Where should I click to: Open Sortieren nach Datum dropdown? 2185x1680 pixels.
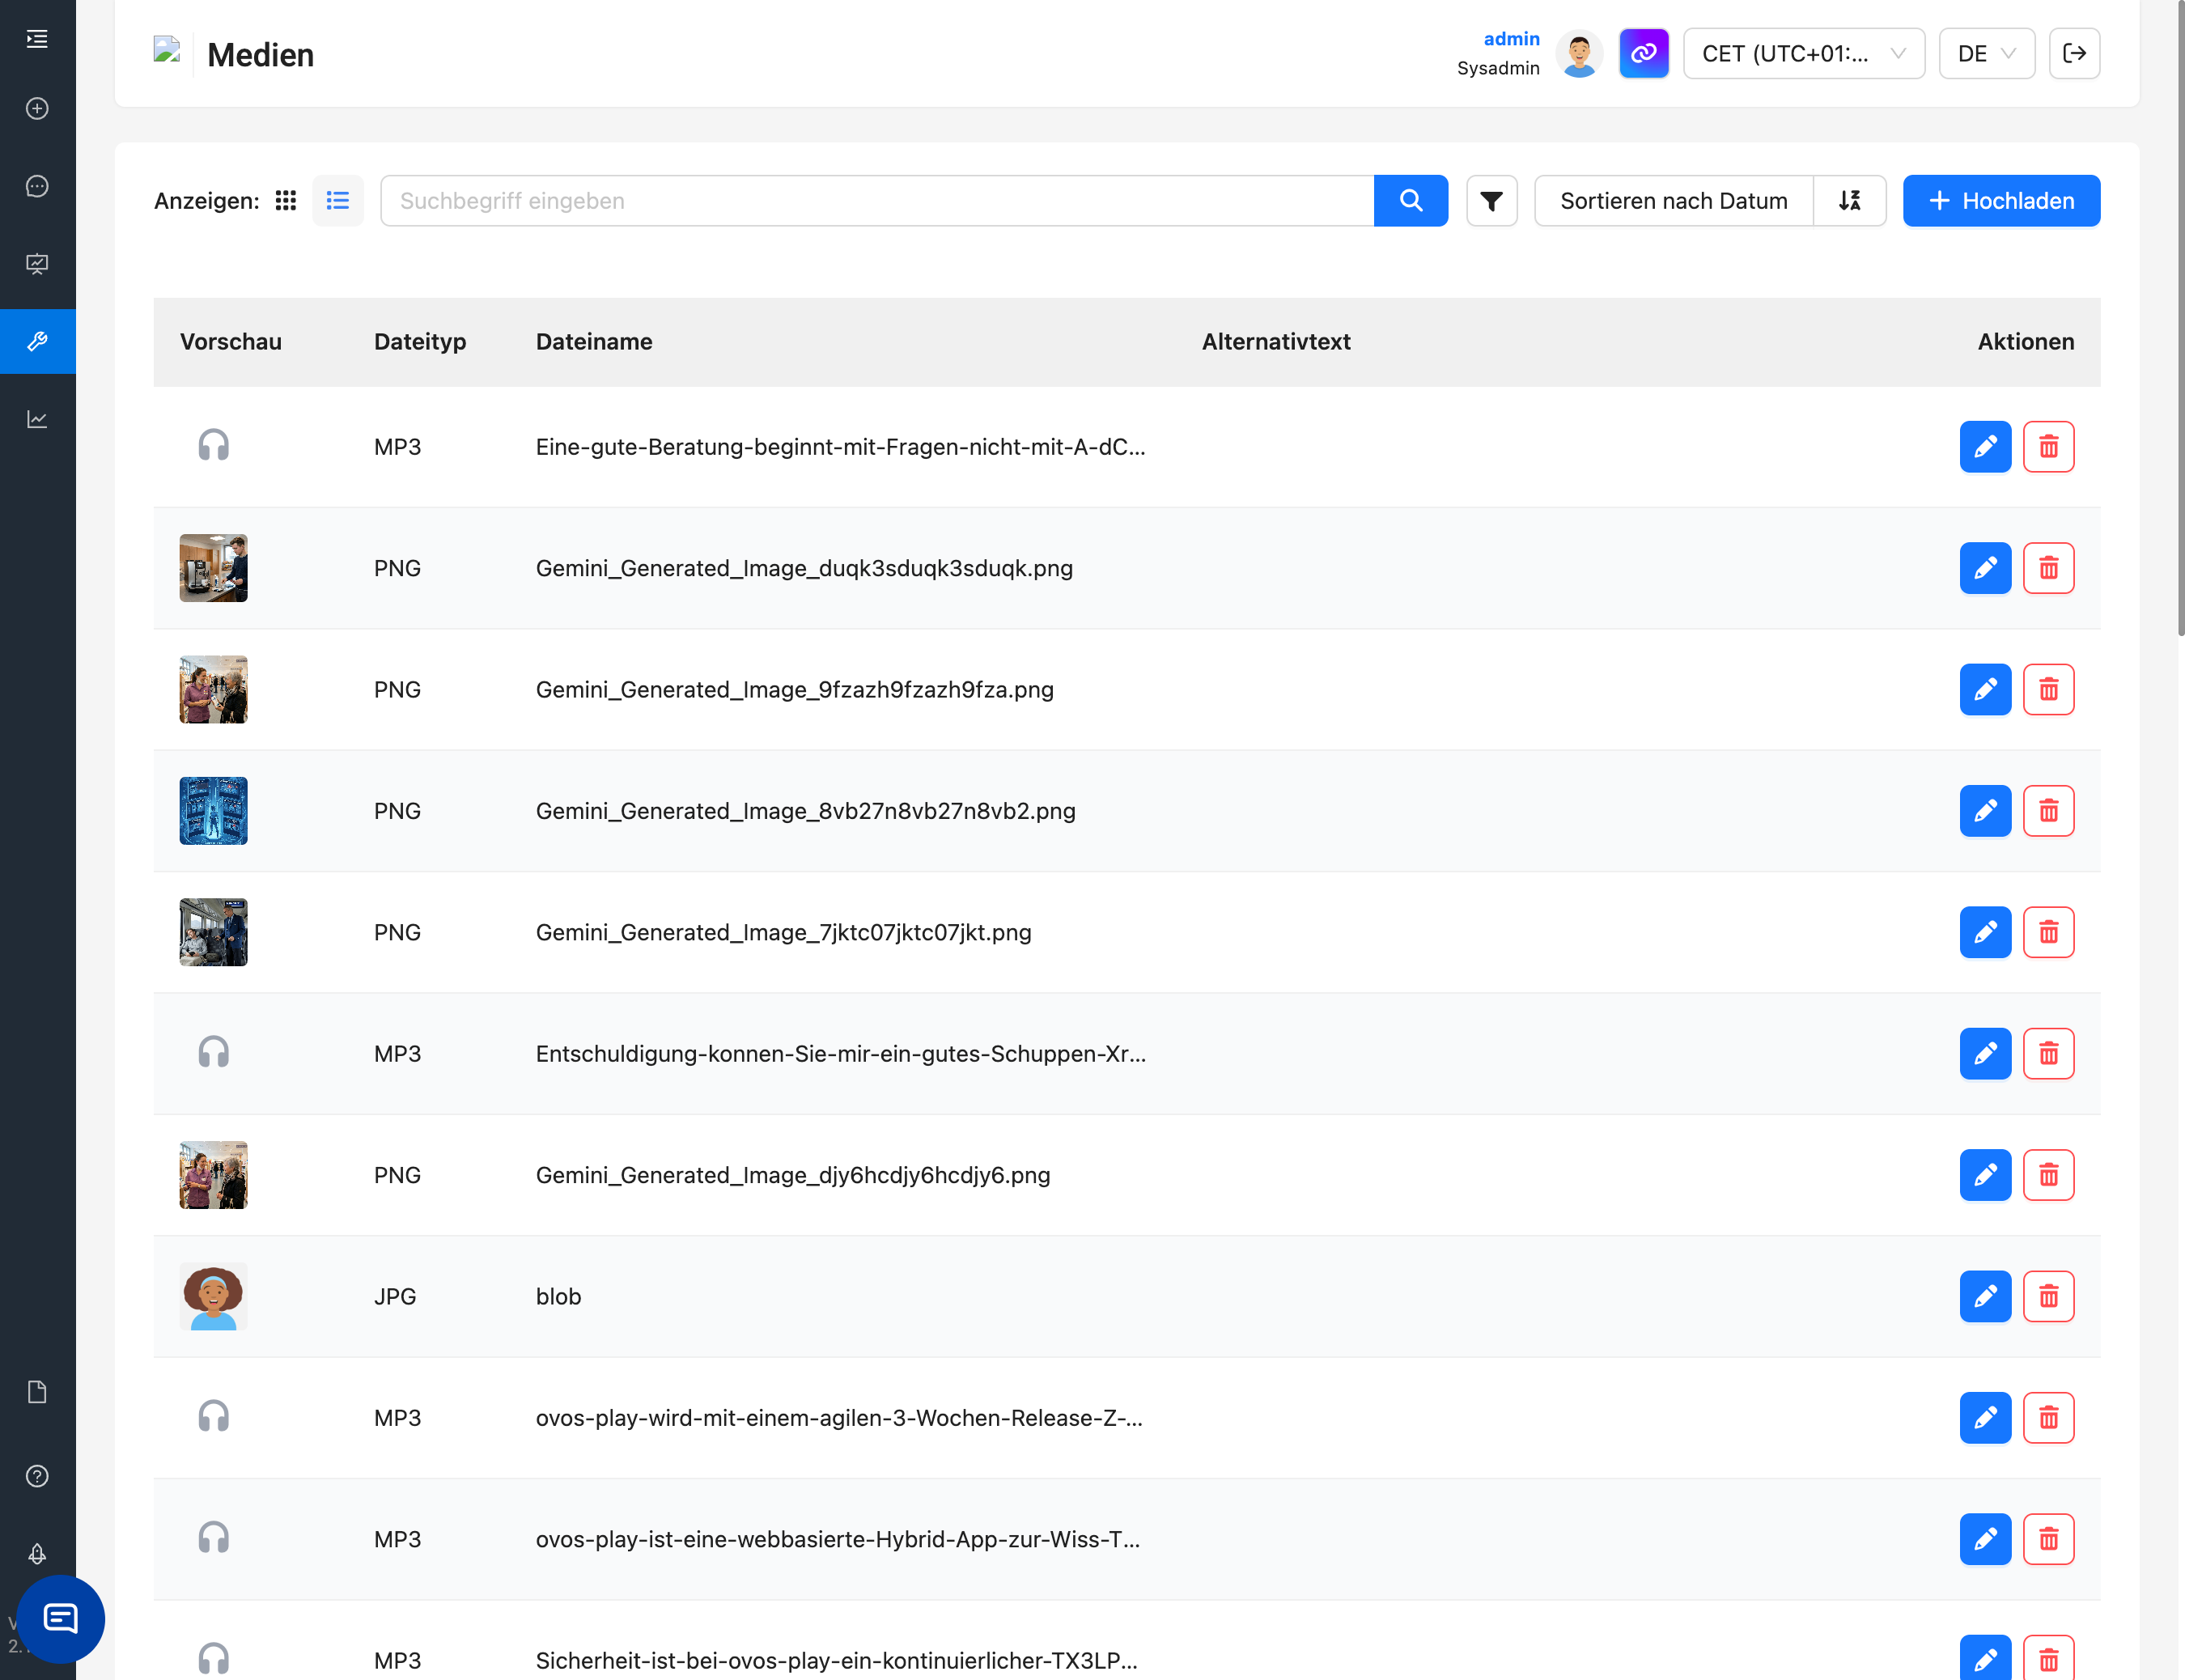[x=1673, y=201]
